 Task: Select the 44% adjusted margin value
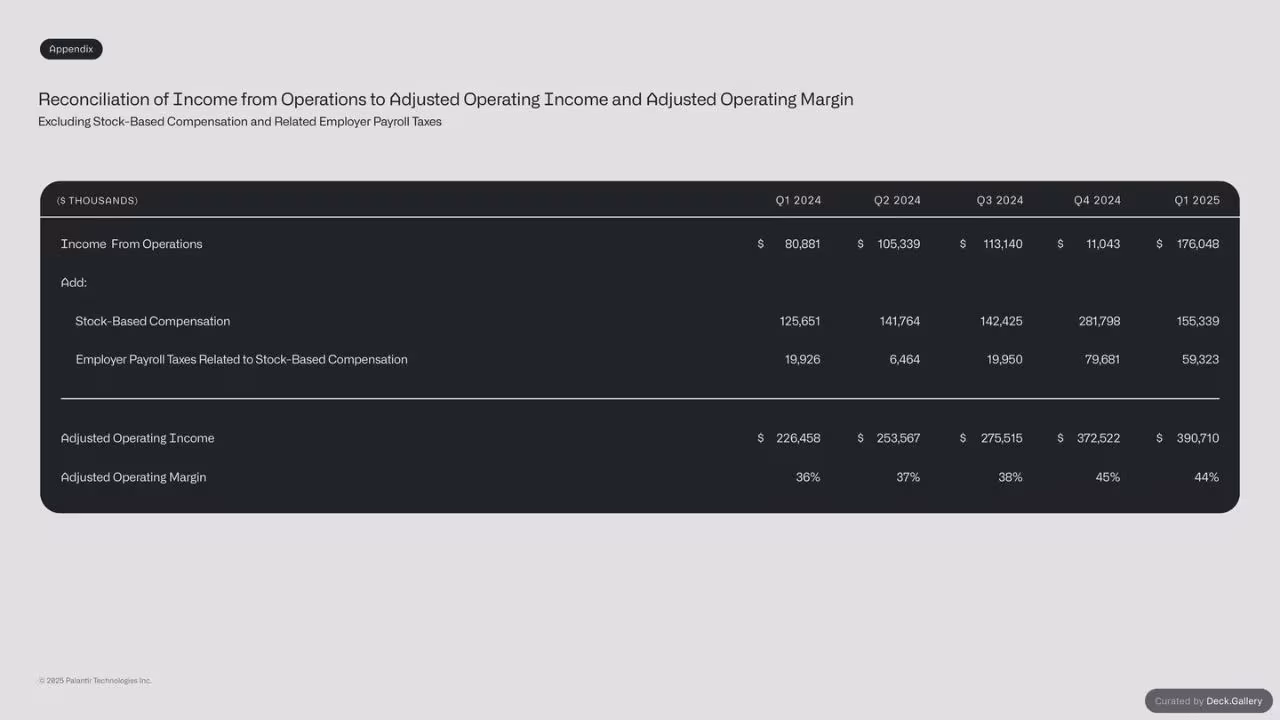pos(1207,477)
